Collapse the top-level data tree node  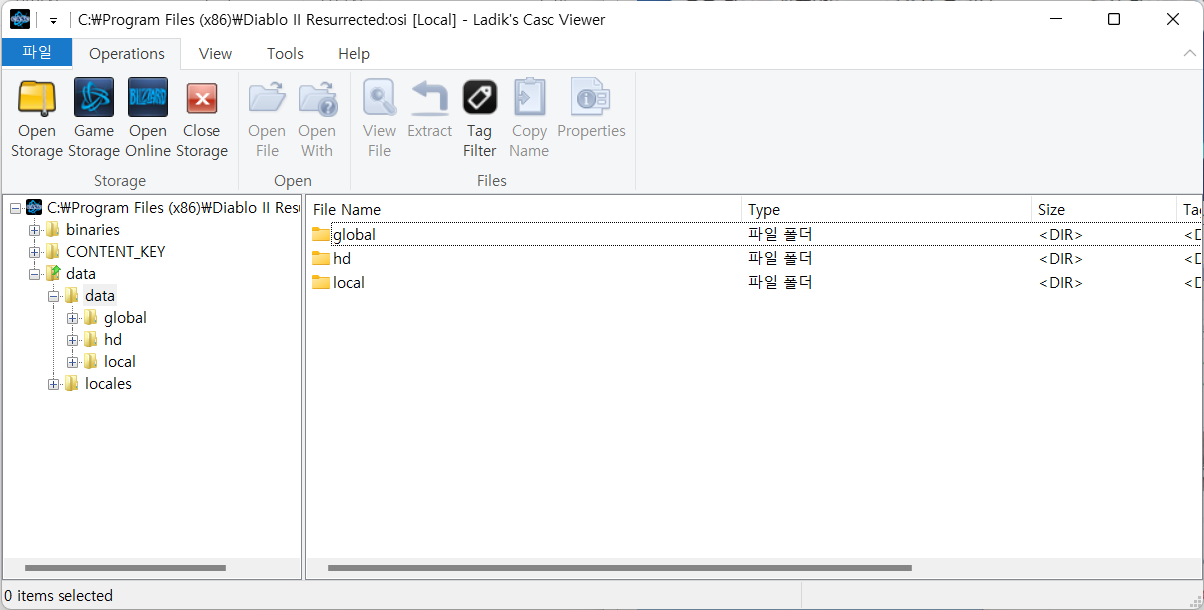tap(34, 274)
